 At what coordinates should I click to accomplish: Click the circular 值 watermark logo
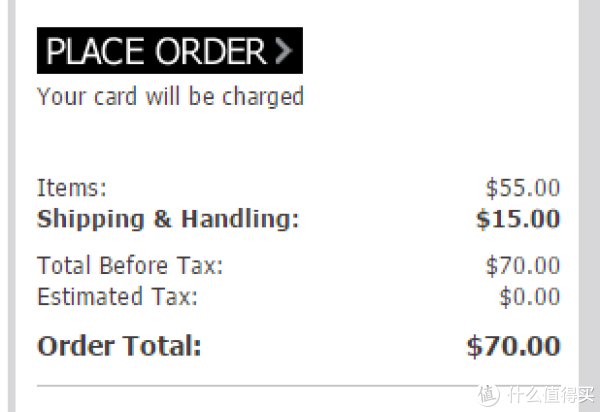pos(488,394)
